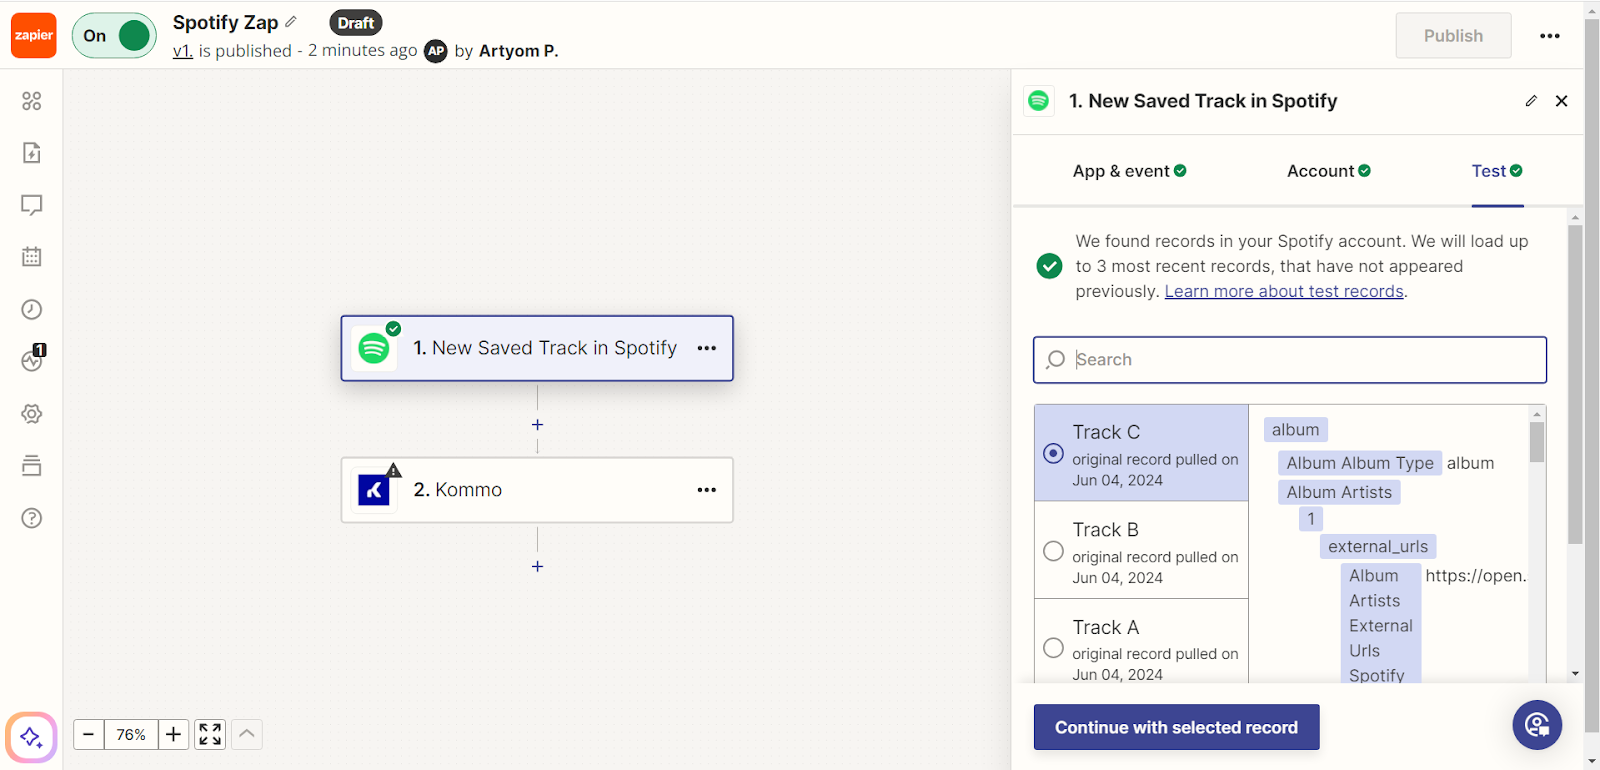The image size is (1600, 770).
Task: Open the settings gear sidebar icon
Action: point(32,414)
